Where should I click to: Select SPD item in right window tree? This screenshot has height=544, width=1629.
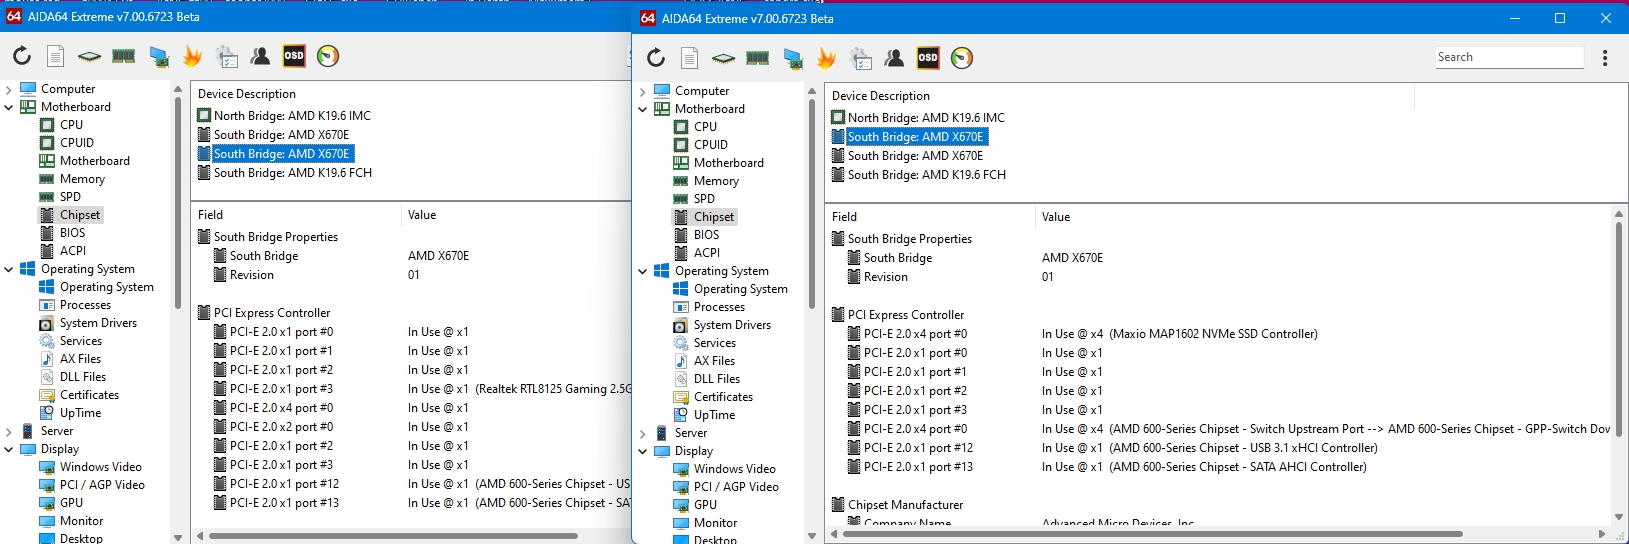click(x=704, y=199)
